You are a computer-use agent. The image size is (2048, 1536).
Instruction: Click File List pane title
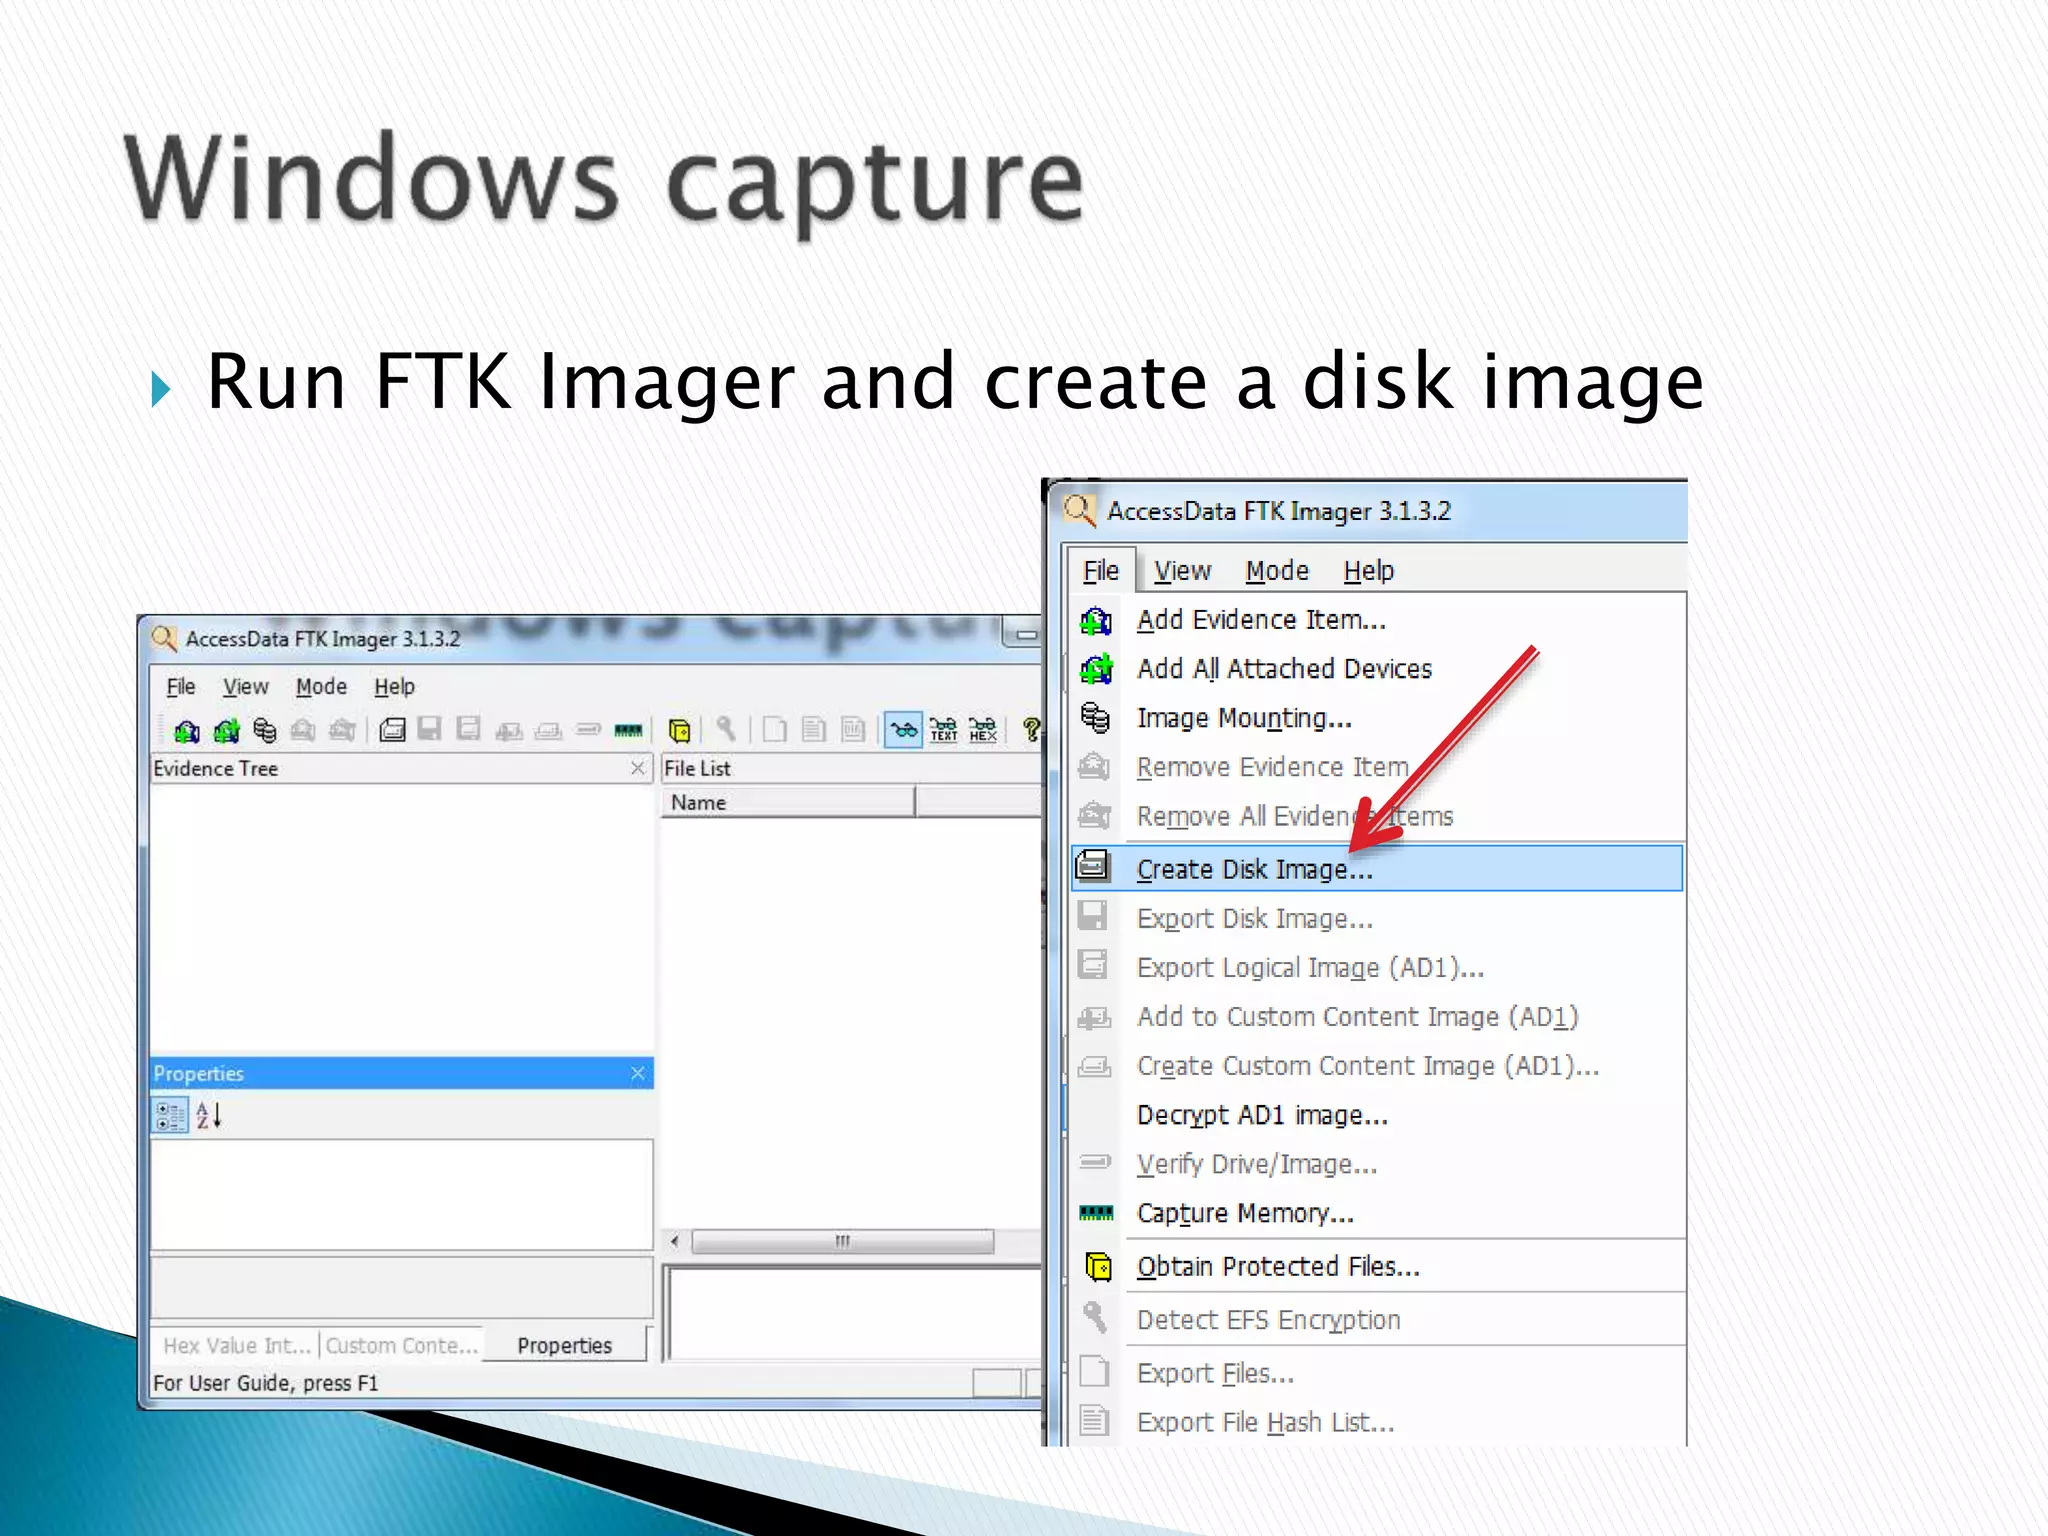[x=698, y=768]
